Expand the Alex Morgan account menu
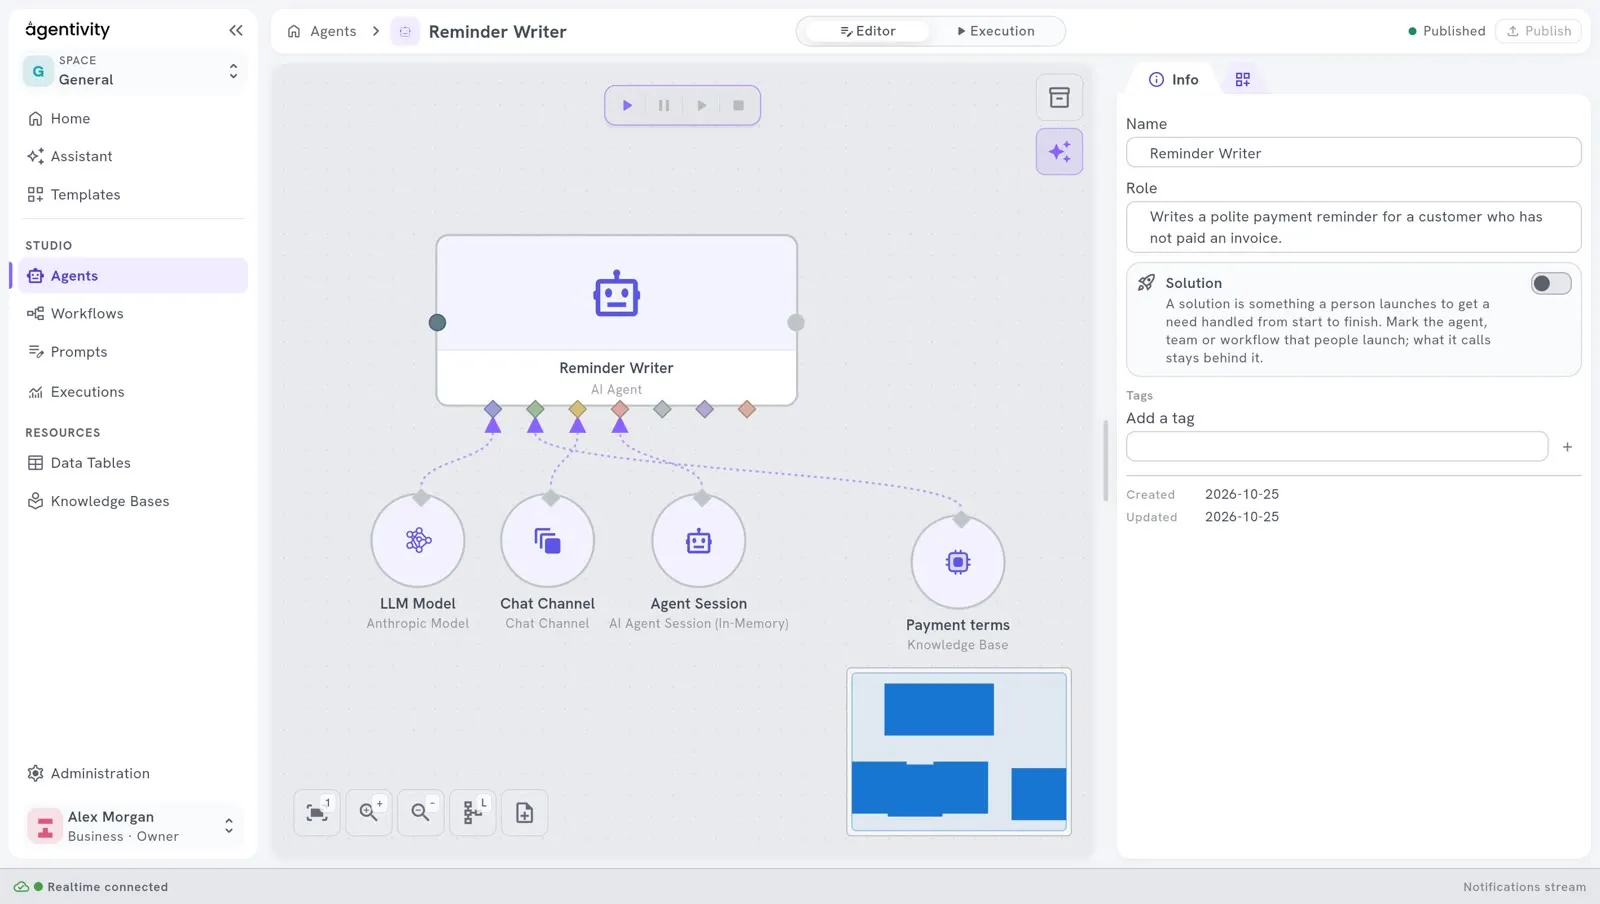Viewport: 1600px width, 904px height. [133, 826]
